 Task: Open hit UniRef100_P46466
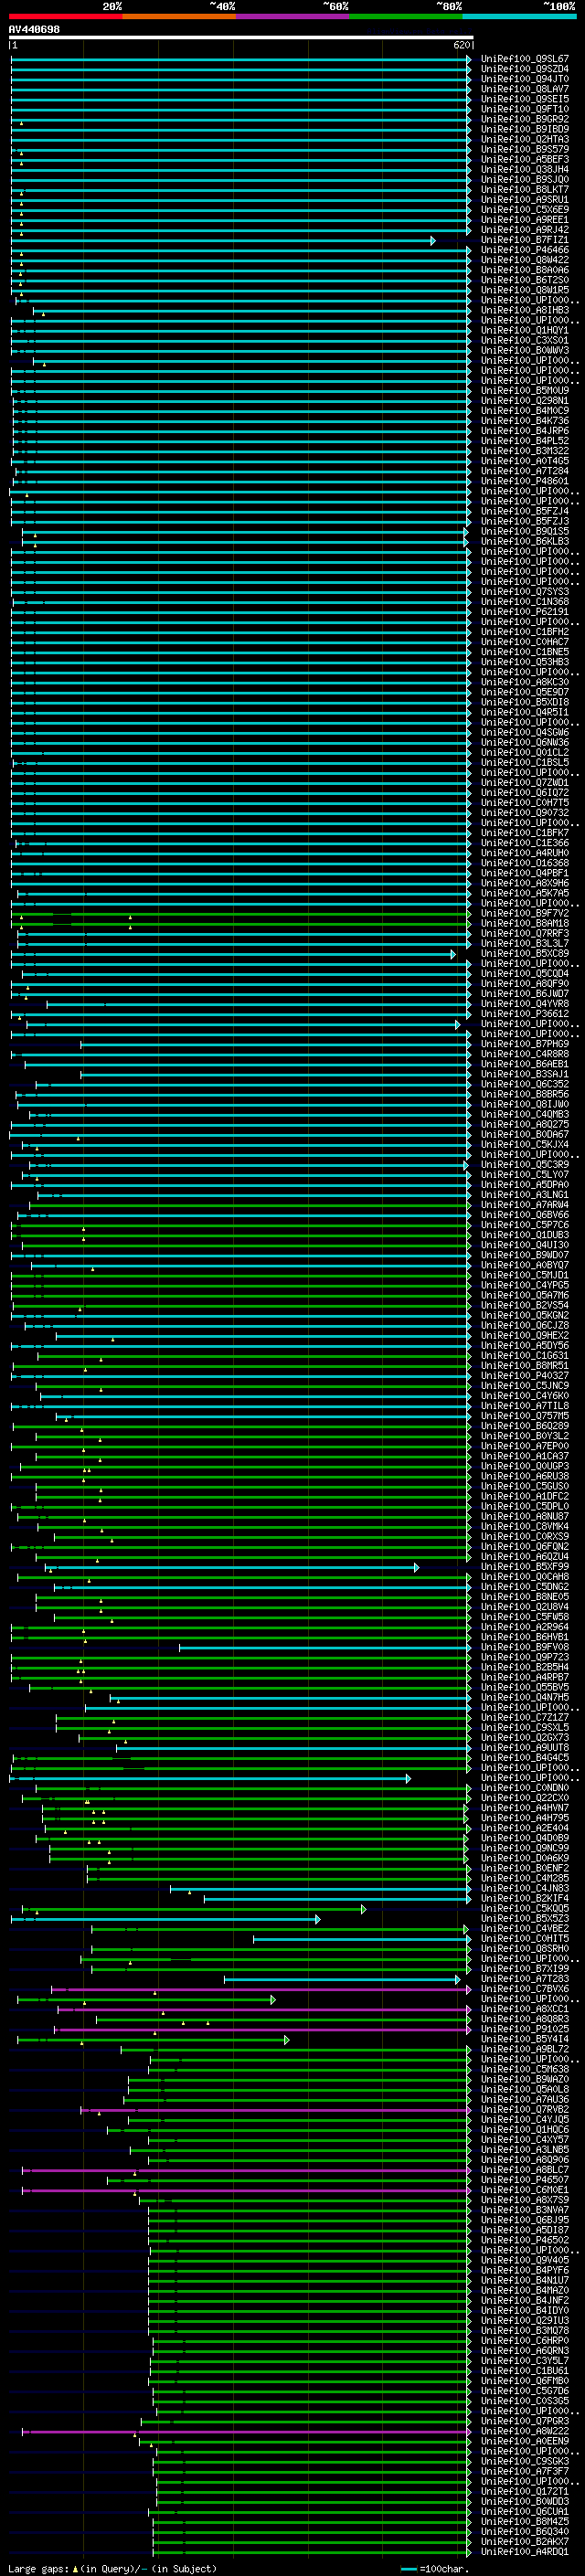click(525, 250)
